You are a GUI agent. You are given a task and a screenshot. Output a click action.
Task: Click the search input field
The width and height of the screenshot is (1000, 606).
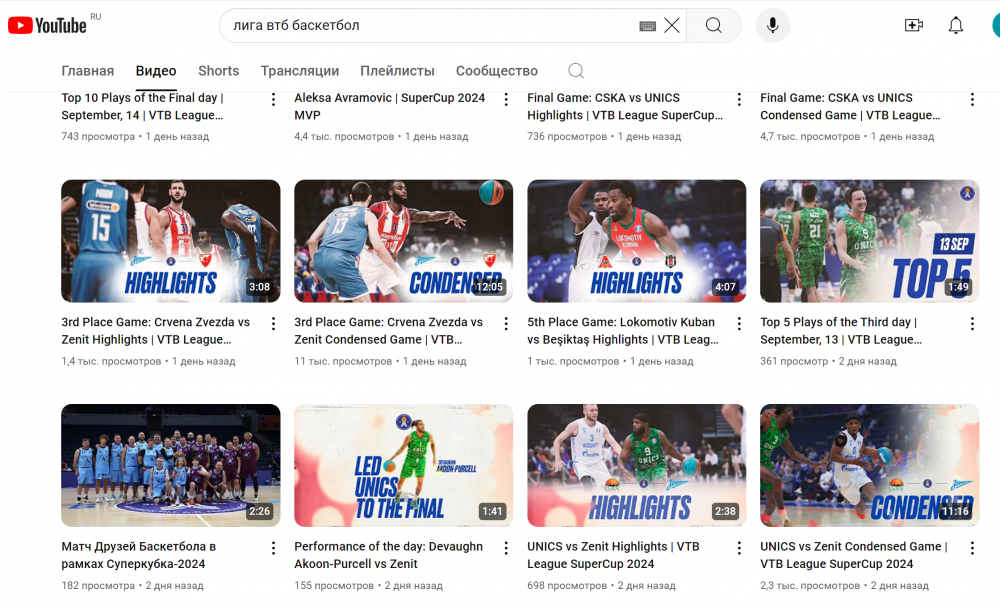coord(430,26)
